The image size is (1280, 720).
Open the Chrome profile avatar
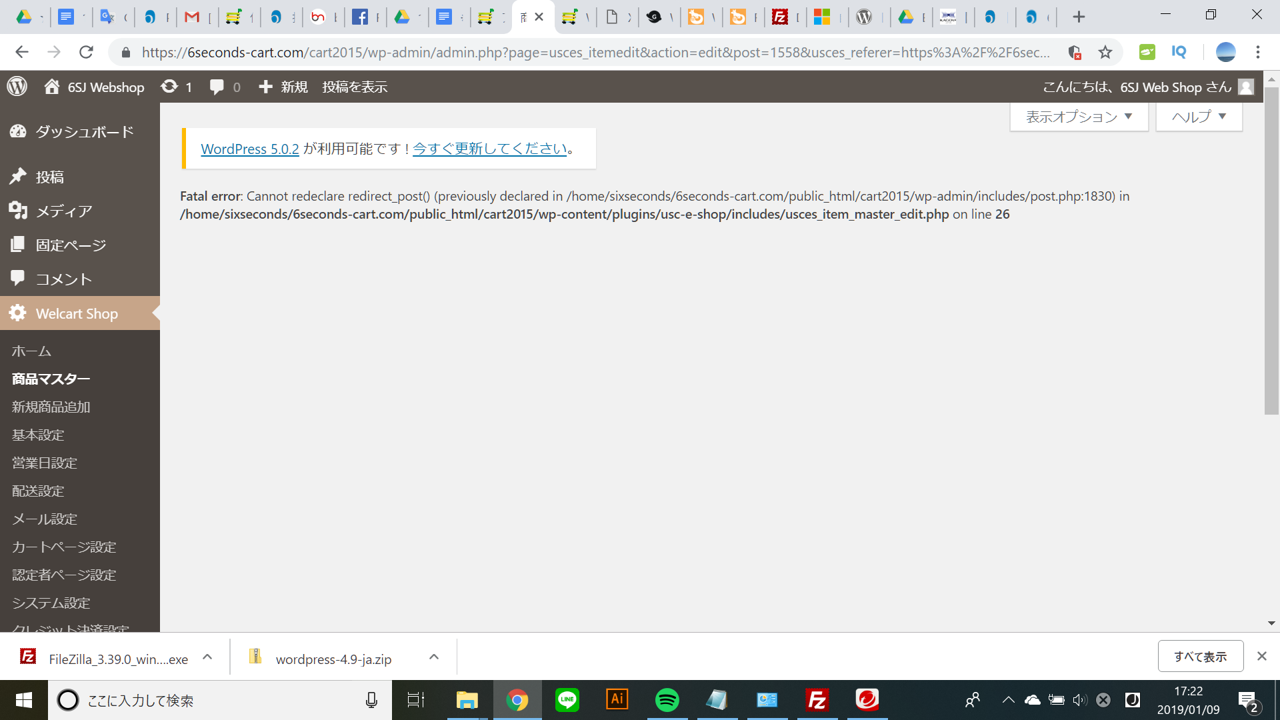click(1226, 52)
